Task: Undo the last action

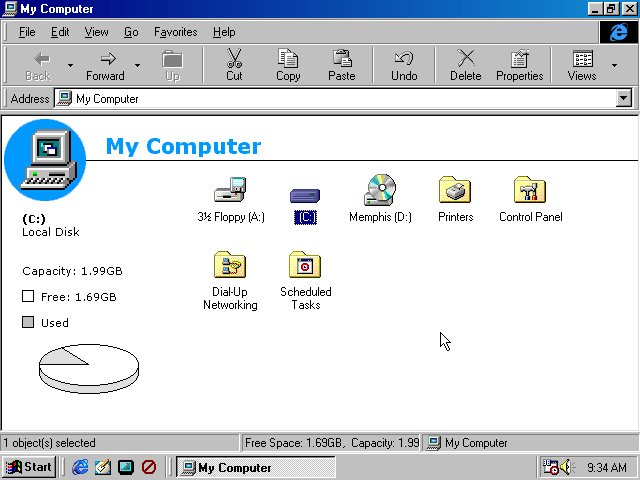Action: click(x=404, y=65)
